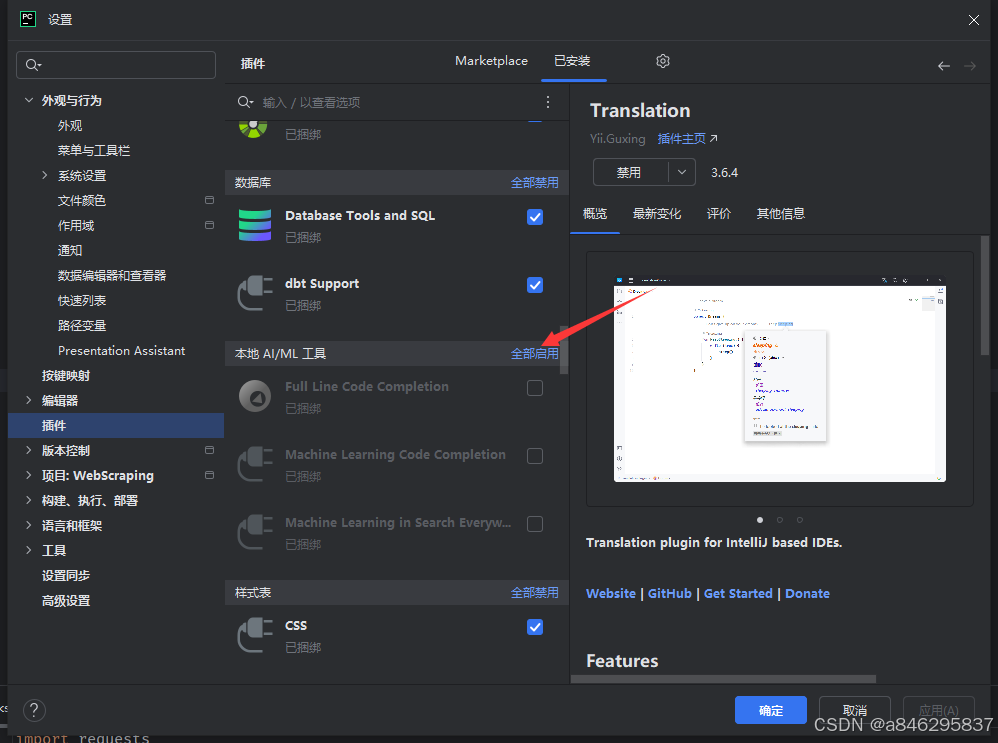Close the settings dialog
Viewport: 998px width, 743px height.
coord(974,20)
